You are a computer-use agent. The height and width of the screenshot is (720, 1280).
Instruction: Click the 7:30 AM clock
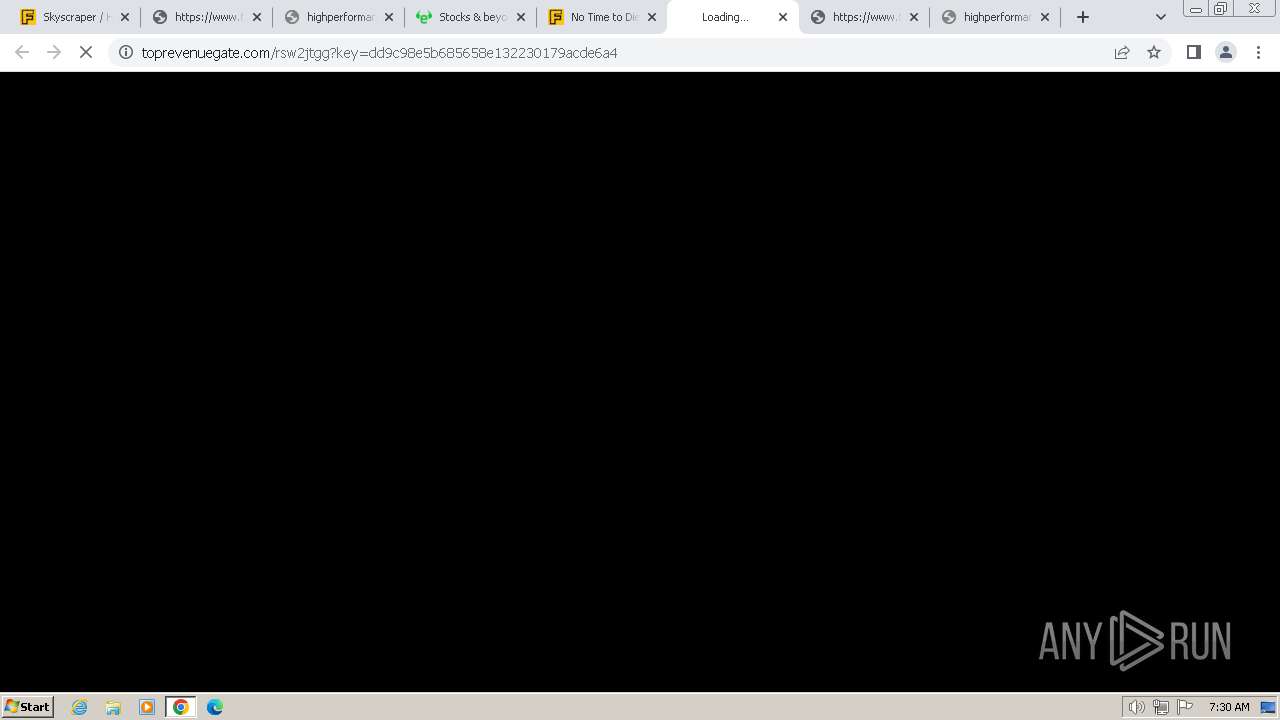(x=1229, y=707)
